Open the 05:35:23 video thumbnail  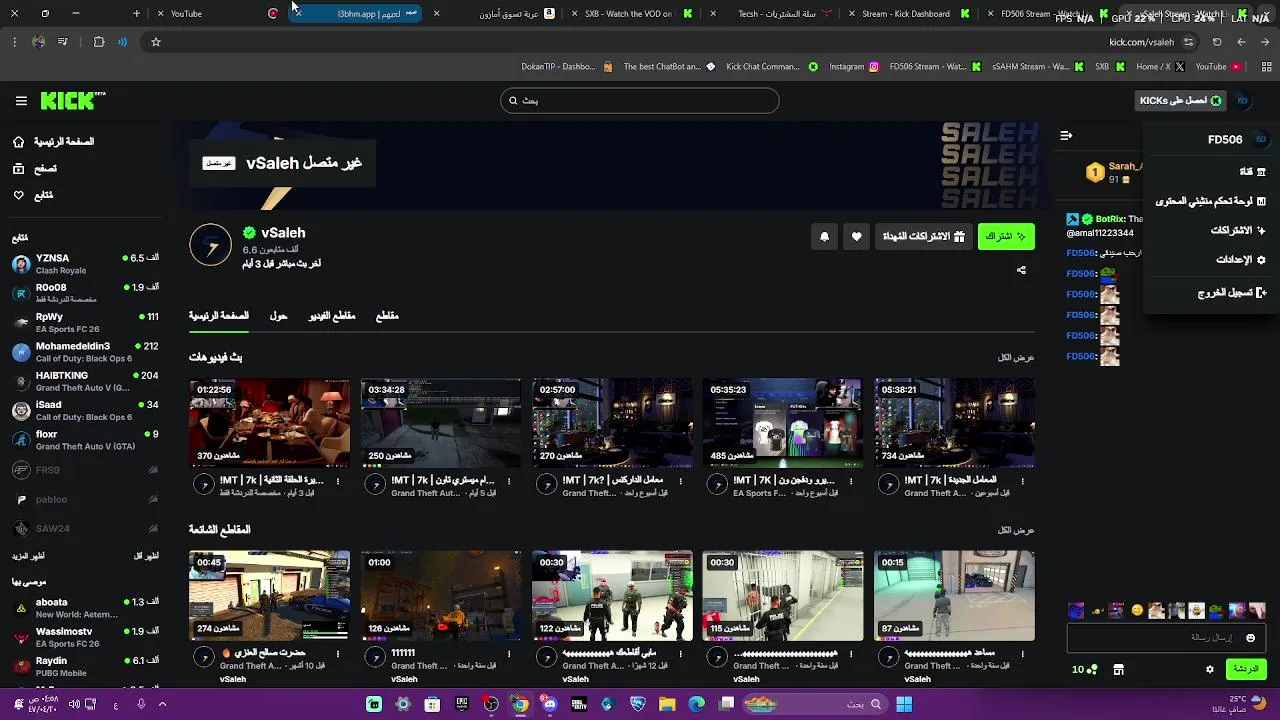pos(783,422)
